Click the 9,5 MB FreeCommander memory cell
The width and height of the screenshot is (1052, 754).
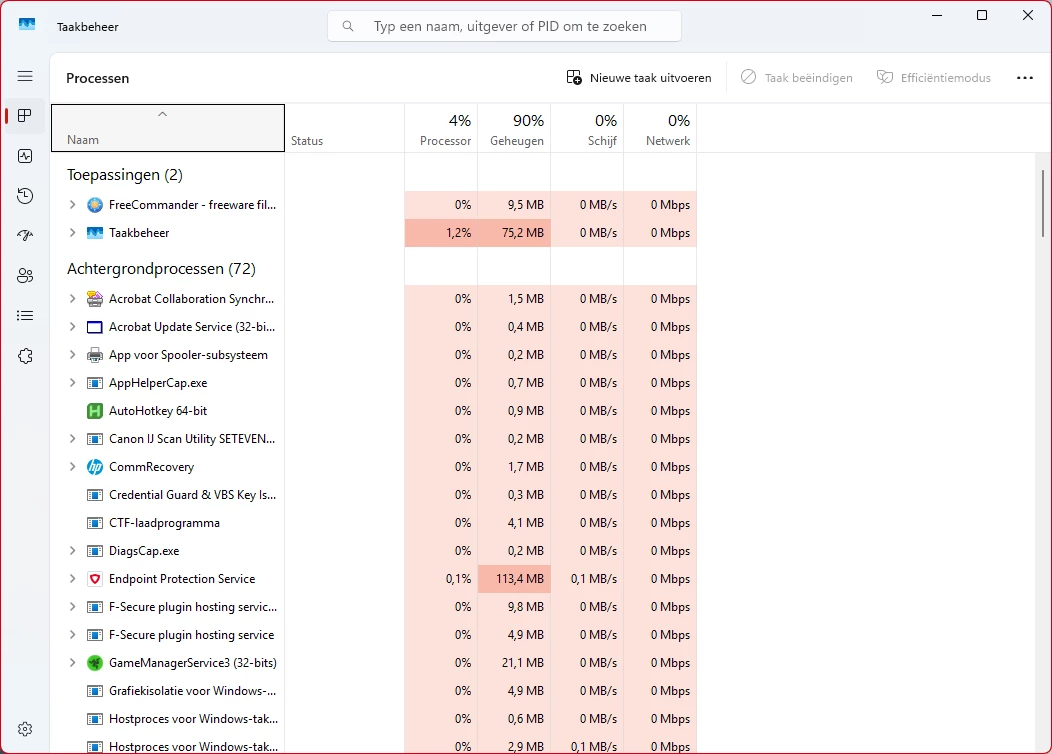coord(515,205)
